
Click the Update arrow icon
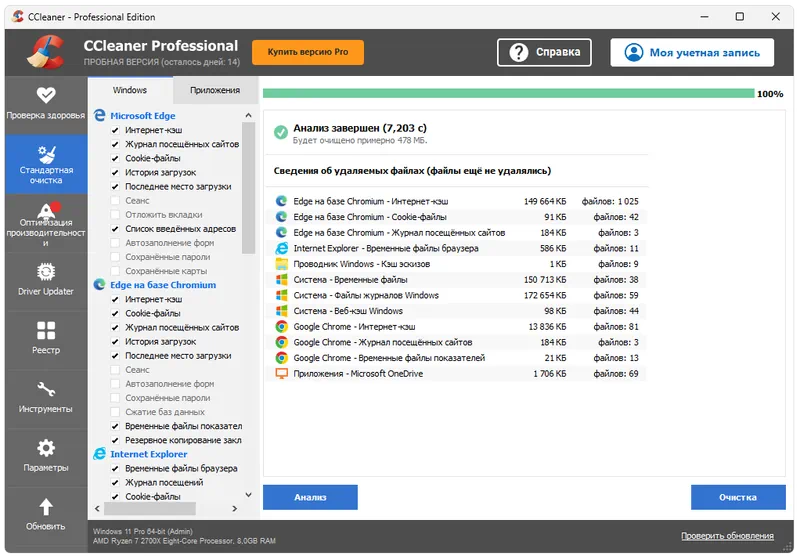[x=46, y=507]
